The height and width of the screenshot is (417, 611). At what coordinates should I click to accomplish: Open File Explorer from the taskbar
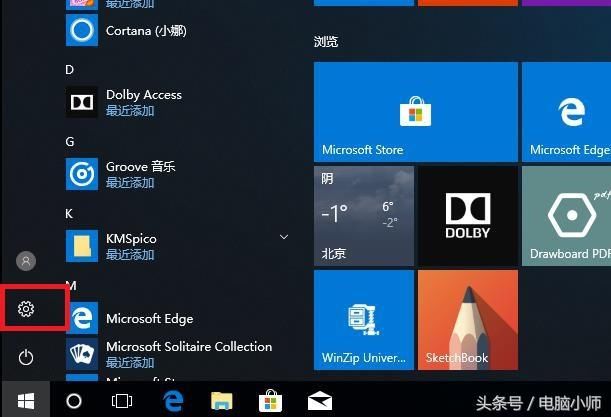(221, 401)
